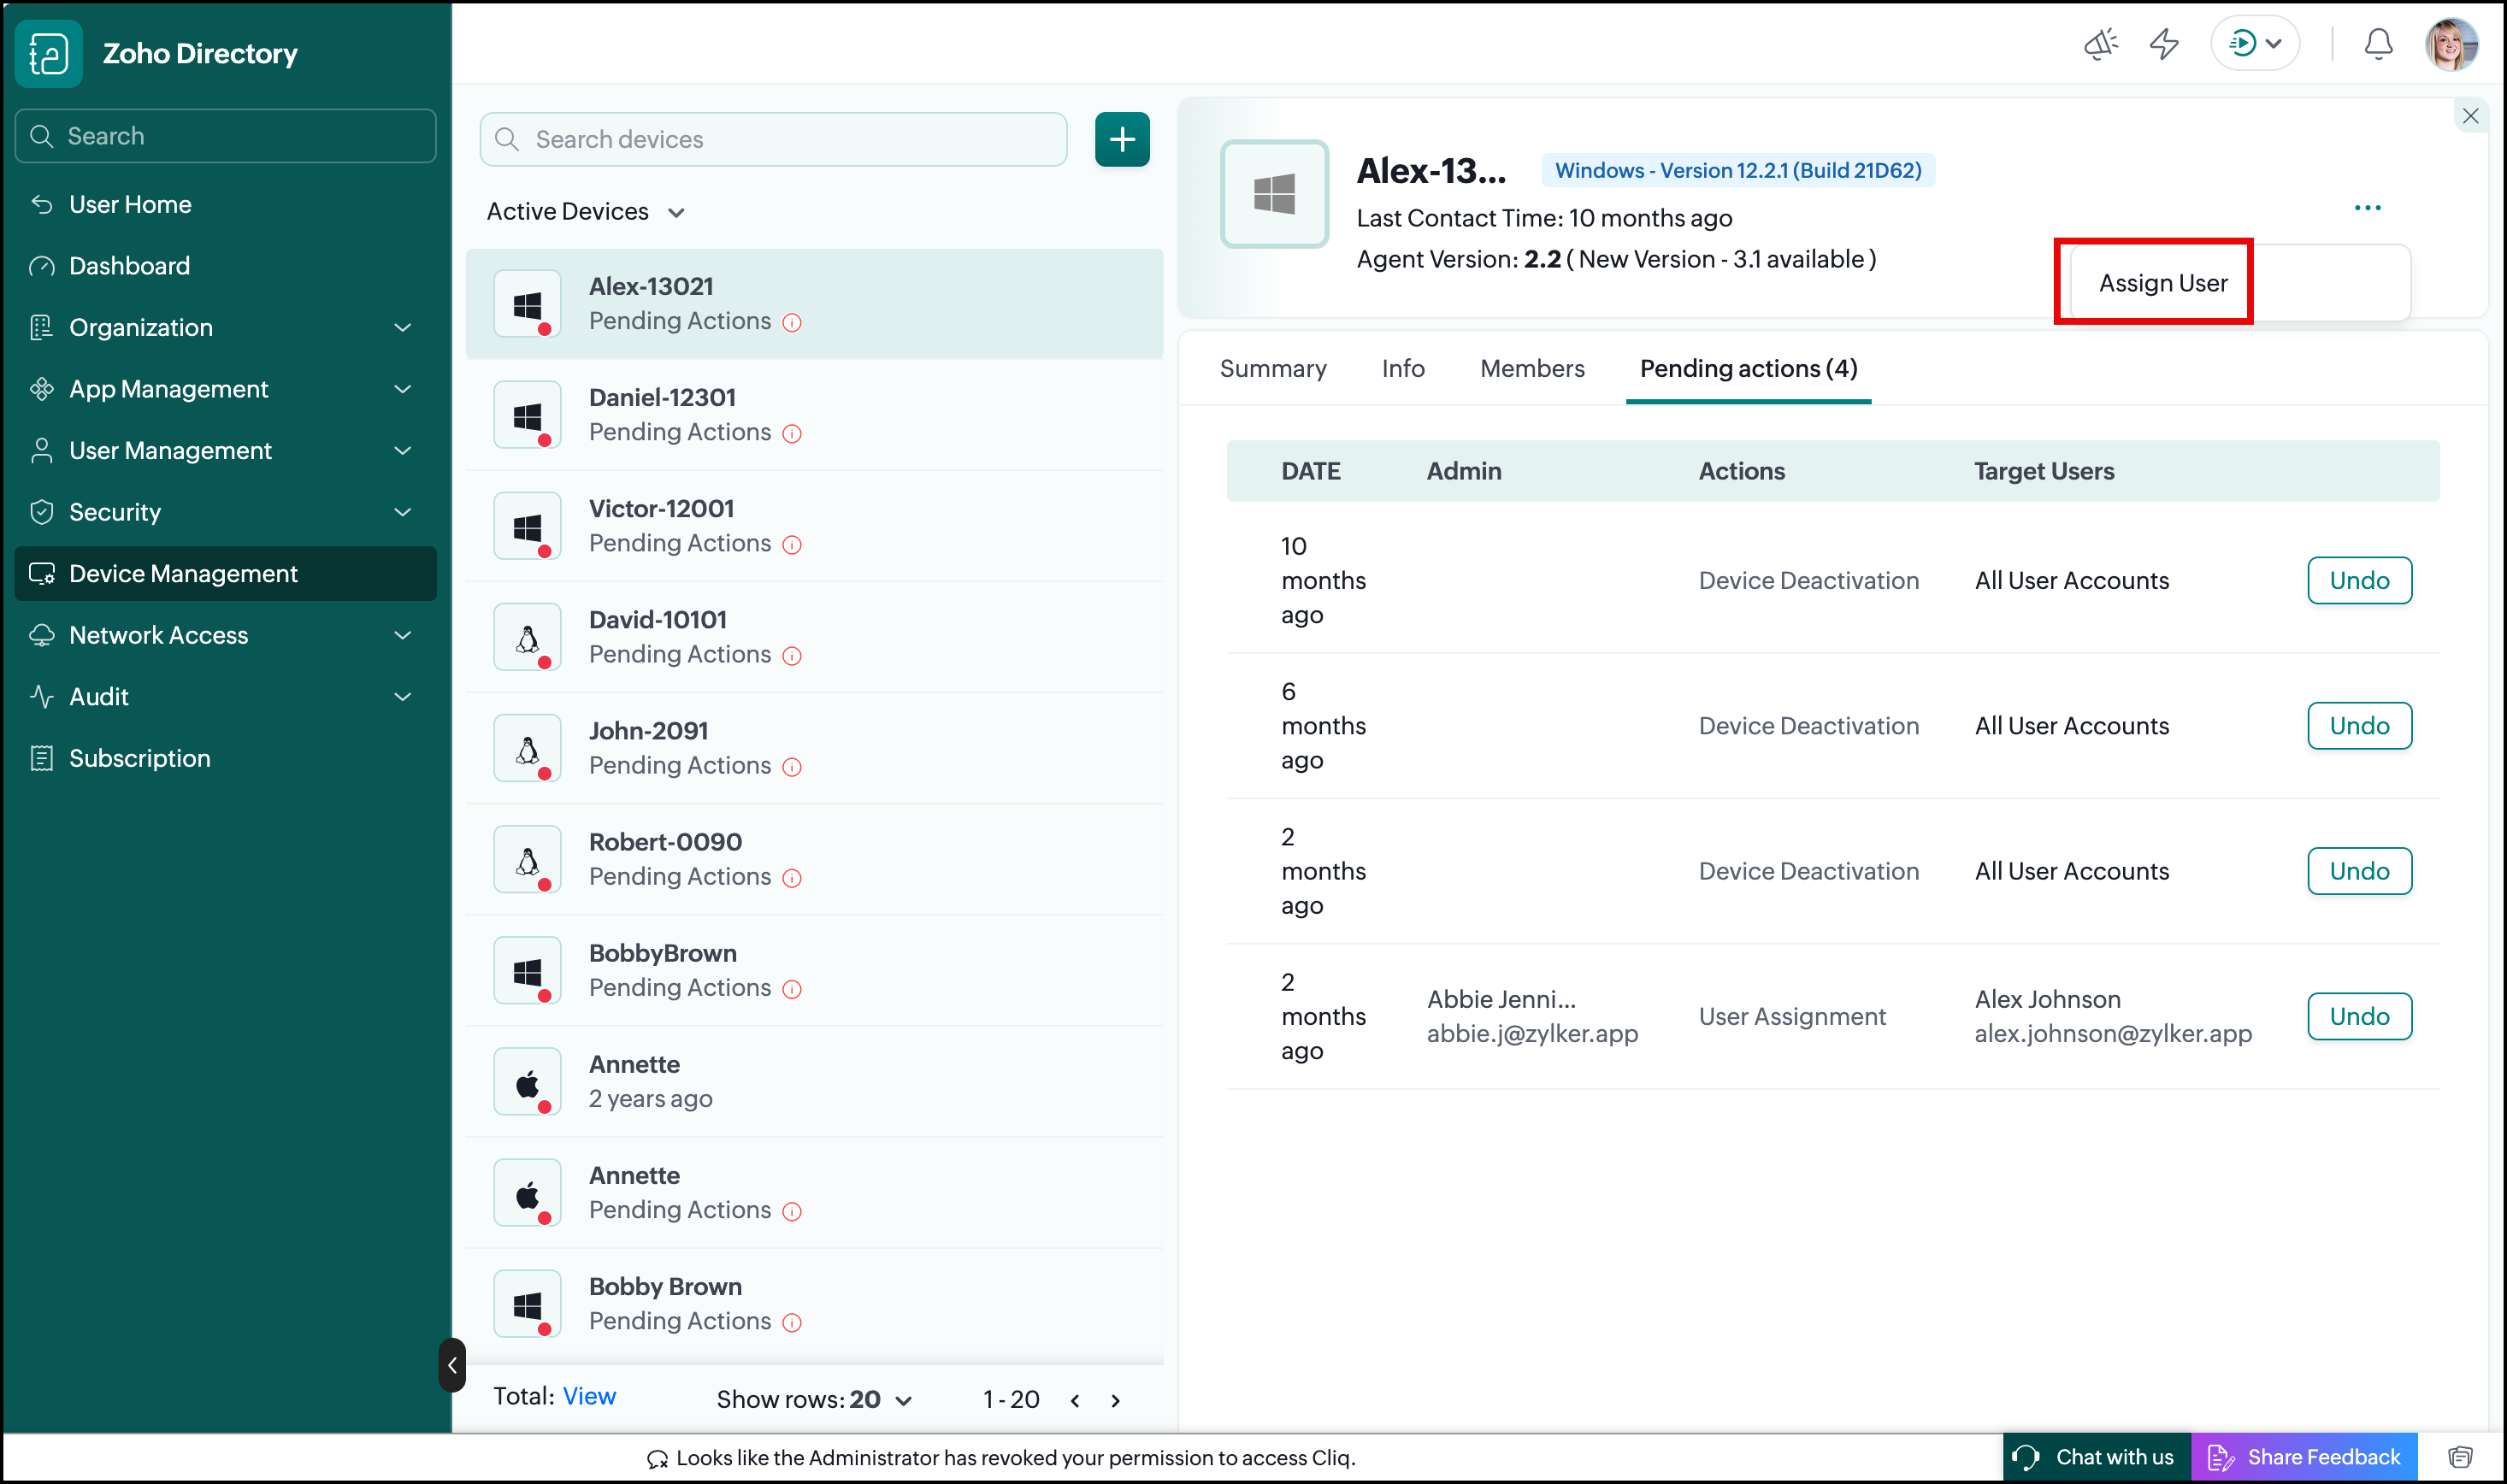Click the announcements megaphone icon
The width and height of the screenshot is (2507, 1484).
(2100, 44)
